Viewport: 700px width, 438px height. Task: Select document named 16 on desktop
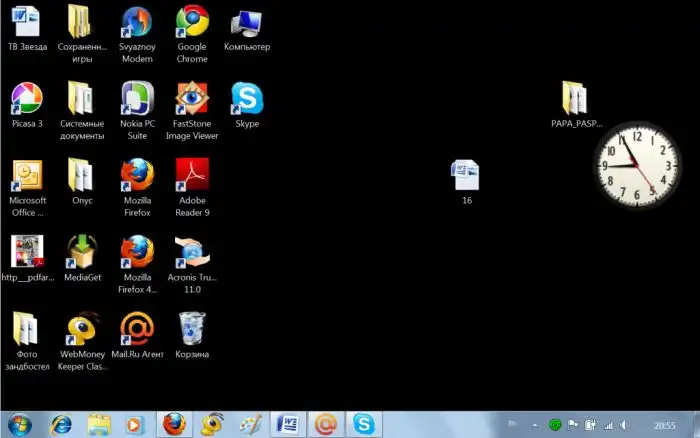(x=466, y=175)
